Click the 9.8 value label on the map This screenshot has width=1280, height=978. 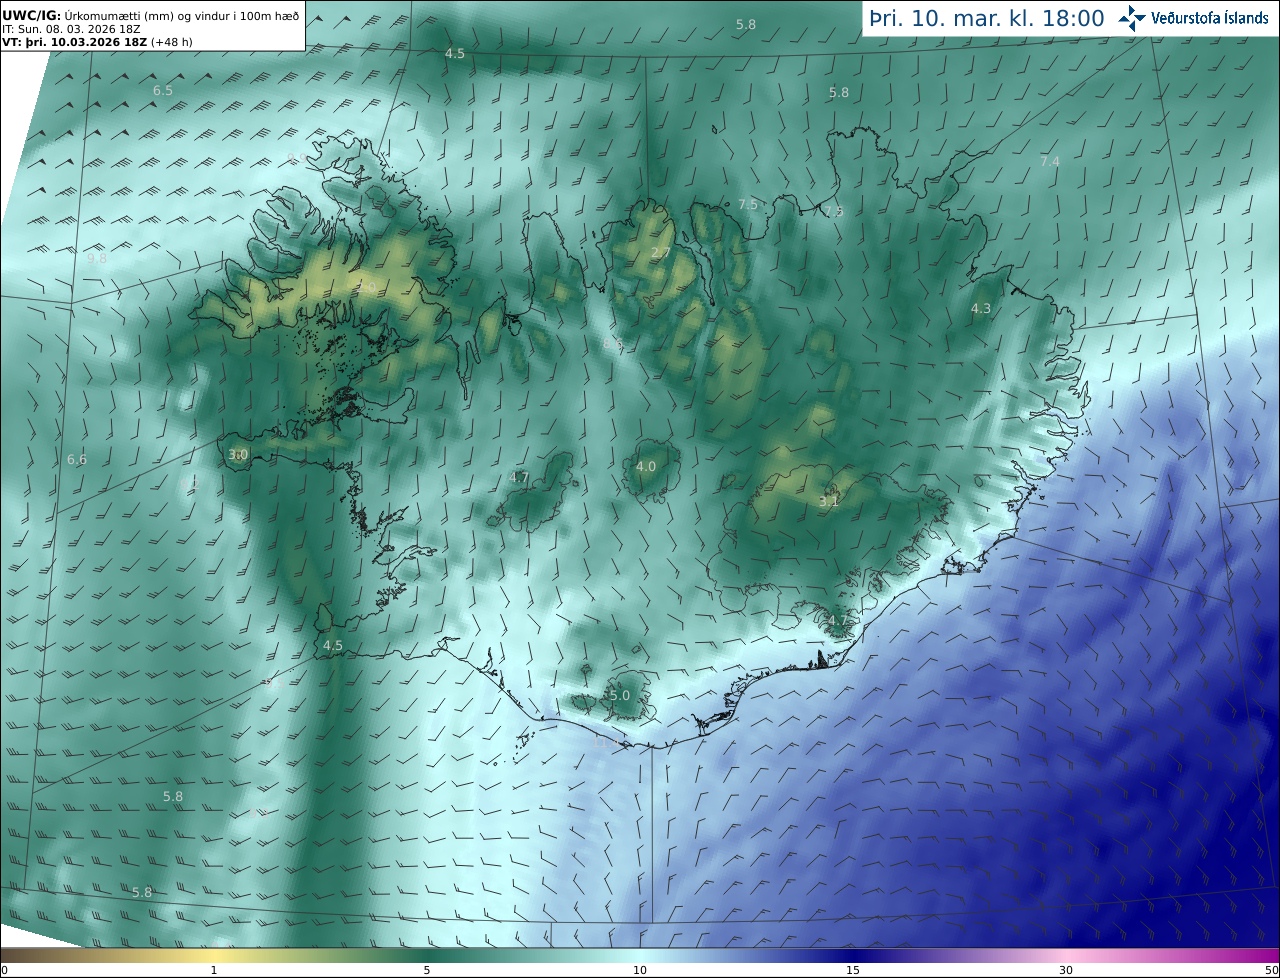97,258
